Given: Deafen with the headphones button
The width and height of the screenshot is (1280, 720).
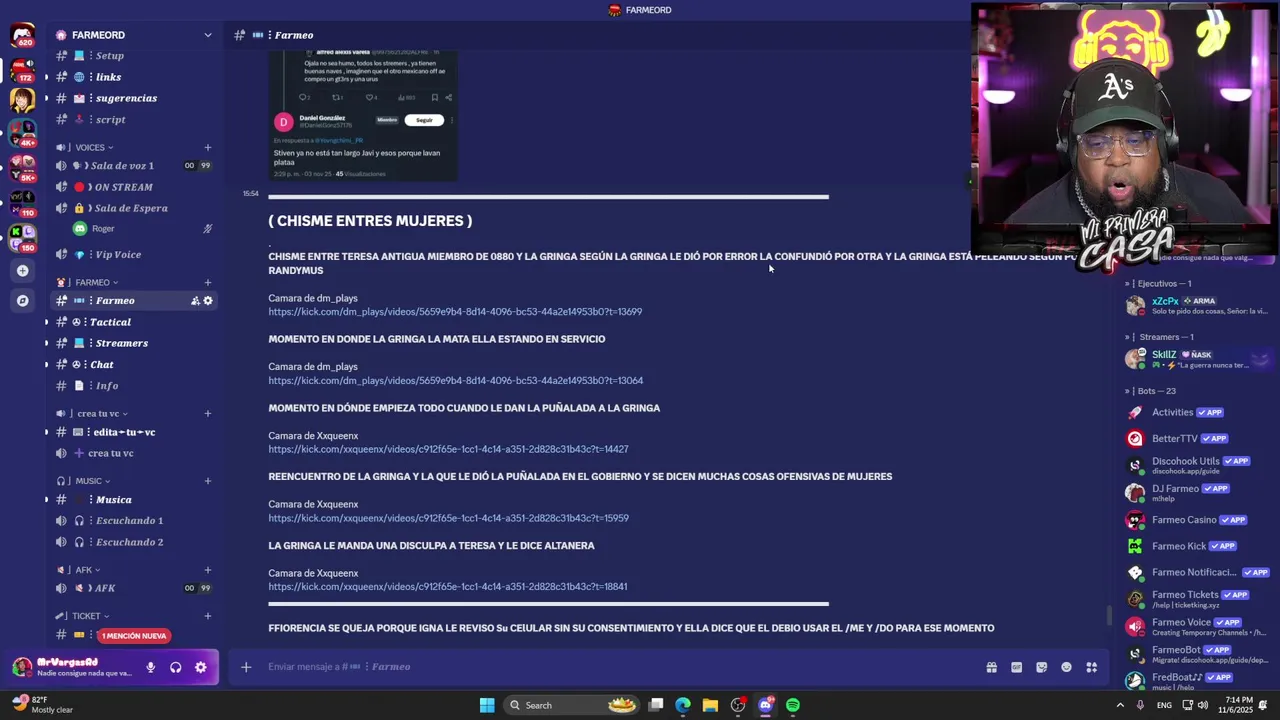Looking at the screenshot, I should tap(176, 667).
